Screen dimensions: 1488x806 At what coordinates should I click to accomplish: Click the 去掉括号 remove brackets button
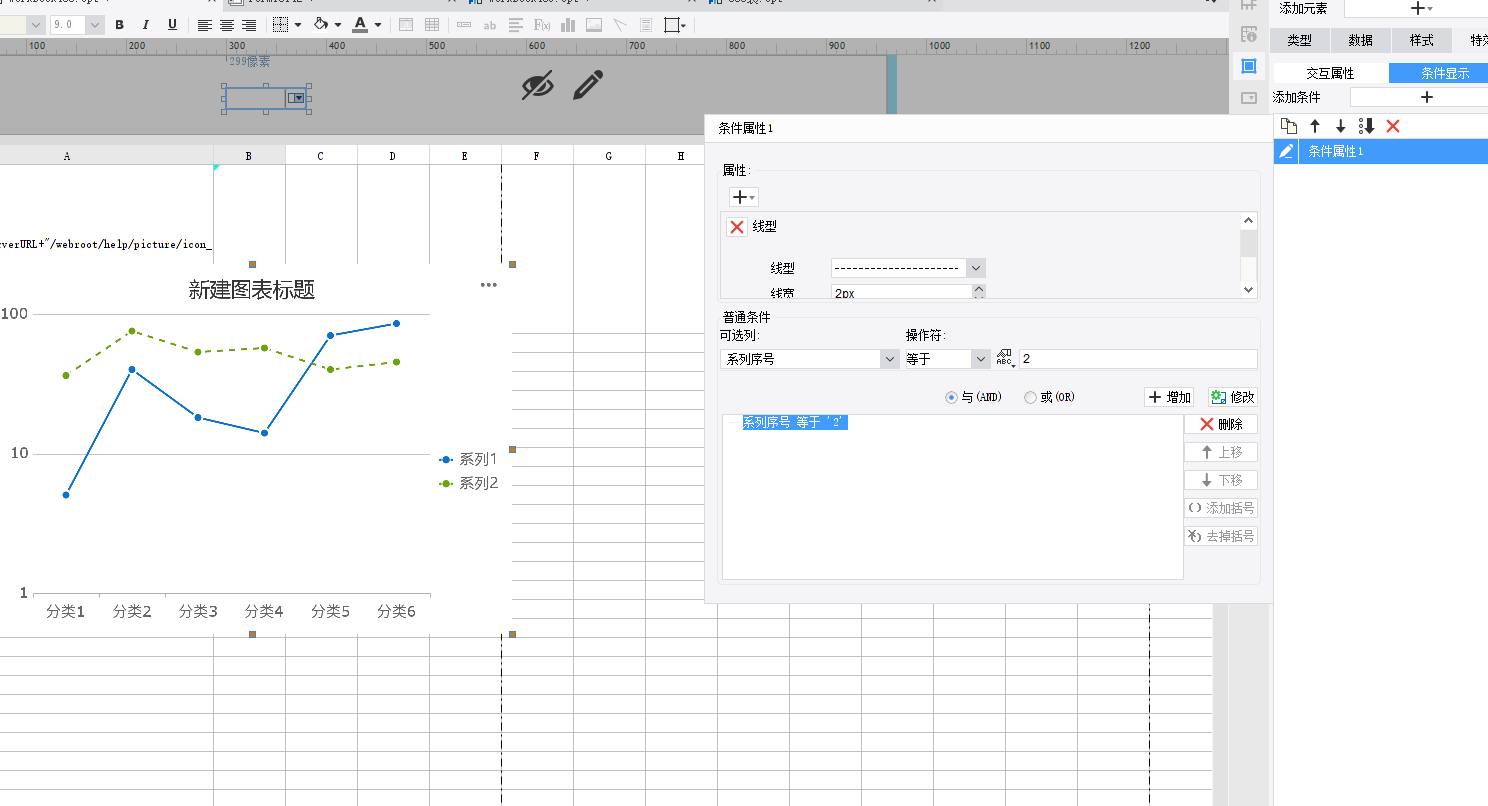1221,536
